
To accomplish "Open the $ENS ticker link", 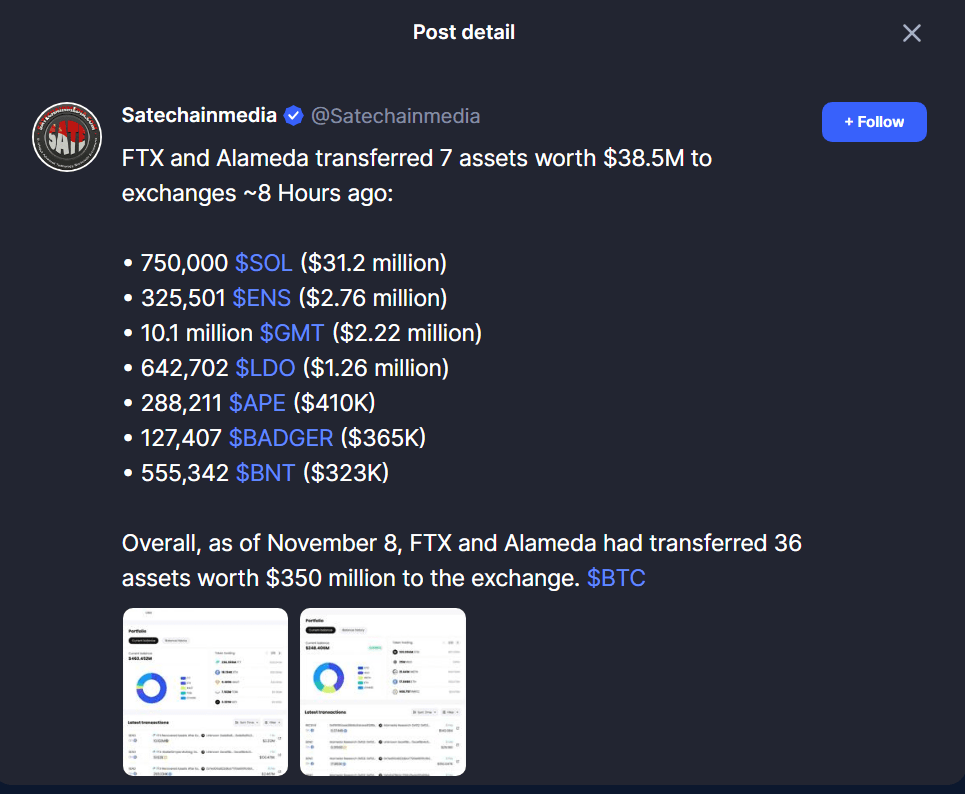I will pyautogui.click(x=262, y=298).
